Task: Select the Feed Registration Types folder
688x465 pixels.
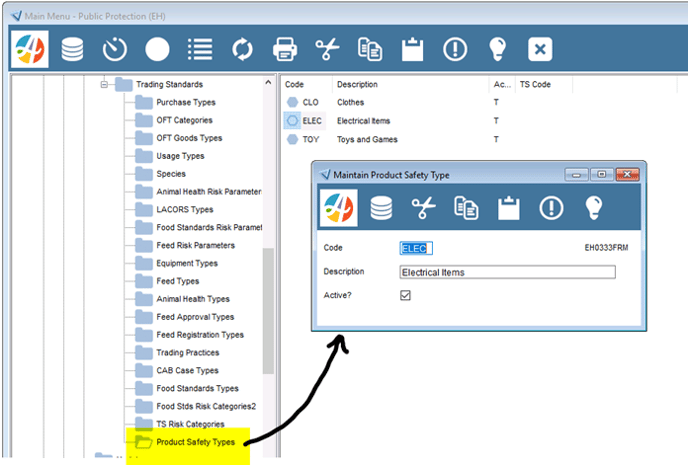Action: pos(200,335)
